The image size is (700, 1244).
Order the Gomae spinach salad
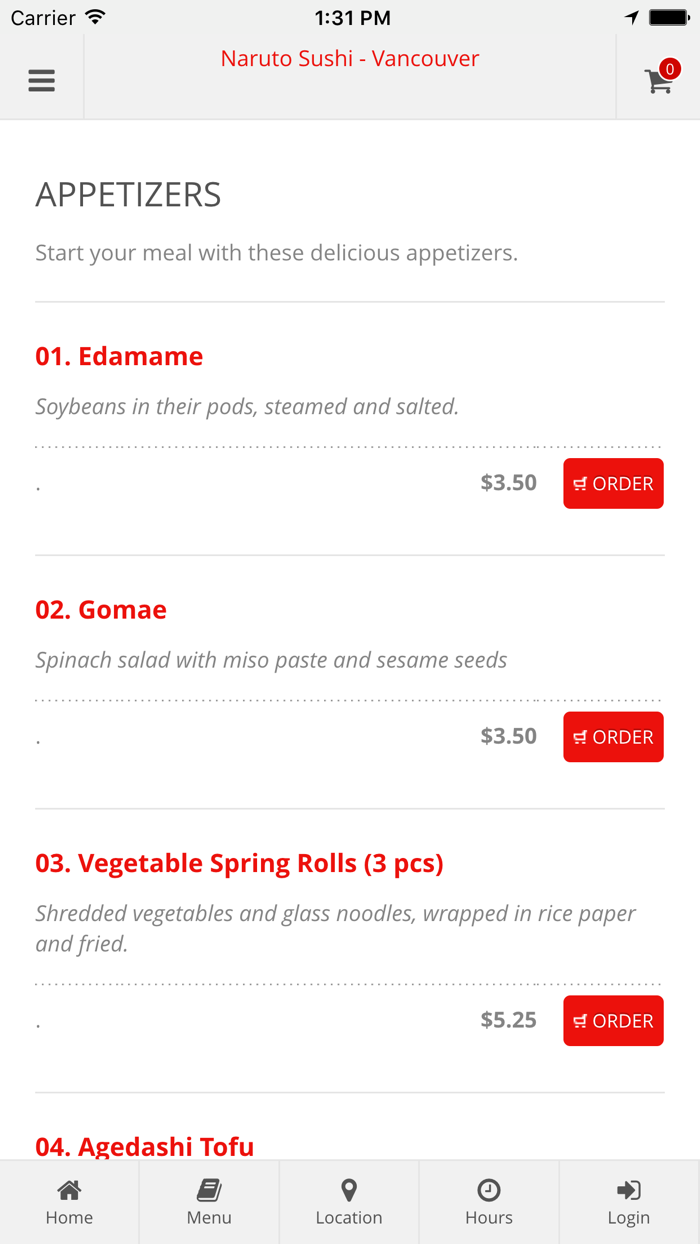(613, 737)
